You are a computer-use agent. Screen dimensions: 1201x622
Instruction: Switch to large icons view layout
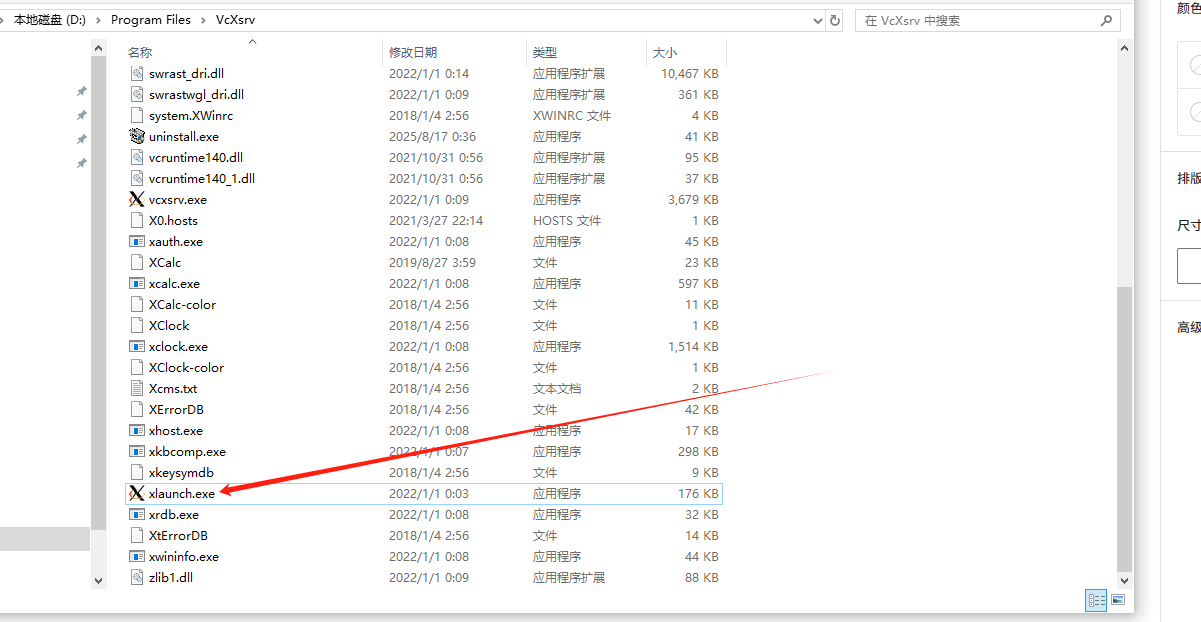click(1117, 600)
